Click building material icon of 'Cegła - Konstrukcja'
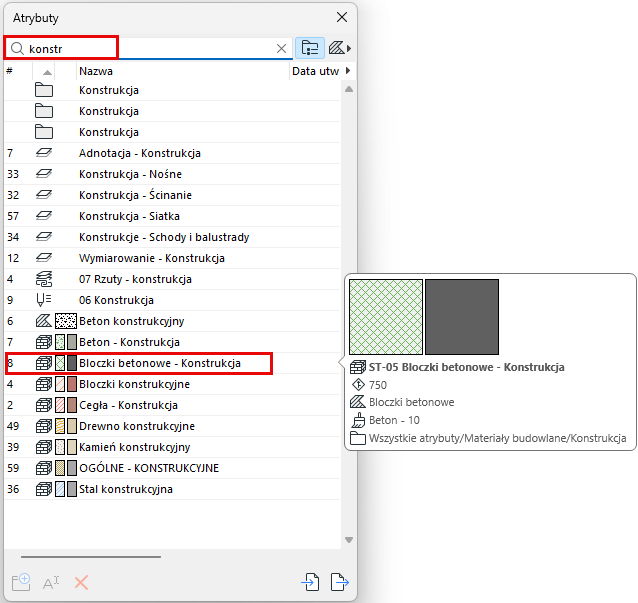 point(44,405)
